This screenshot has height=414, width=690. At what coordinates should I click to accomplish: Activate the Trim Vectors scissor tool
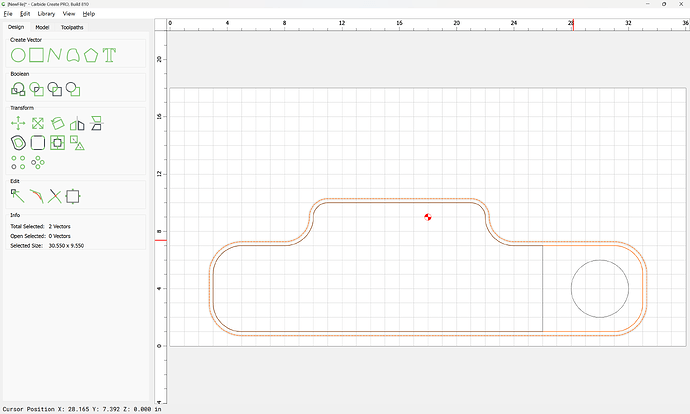pyautogui.click(x=55, y=196)
